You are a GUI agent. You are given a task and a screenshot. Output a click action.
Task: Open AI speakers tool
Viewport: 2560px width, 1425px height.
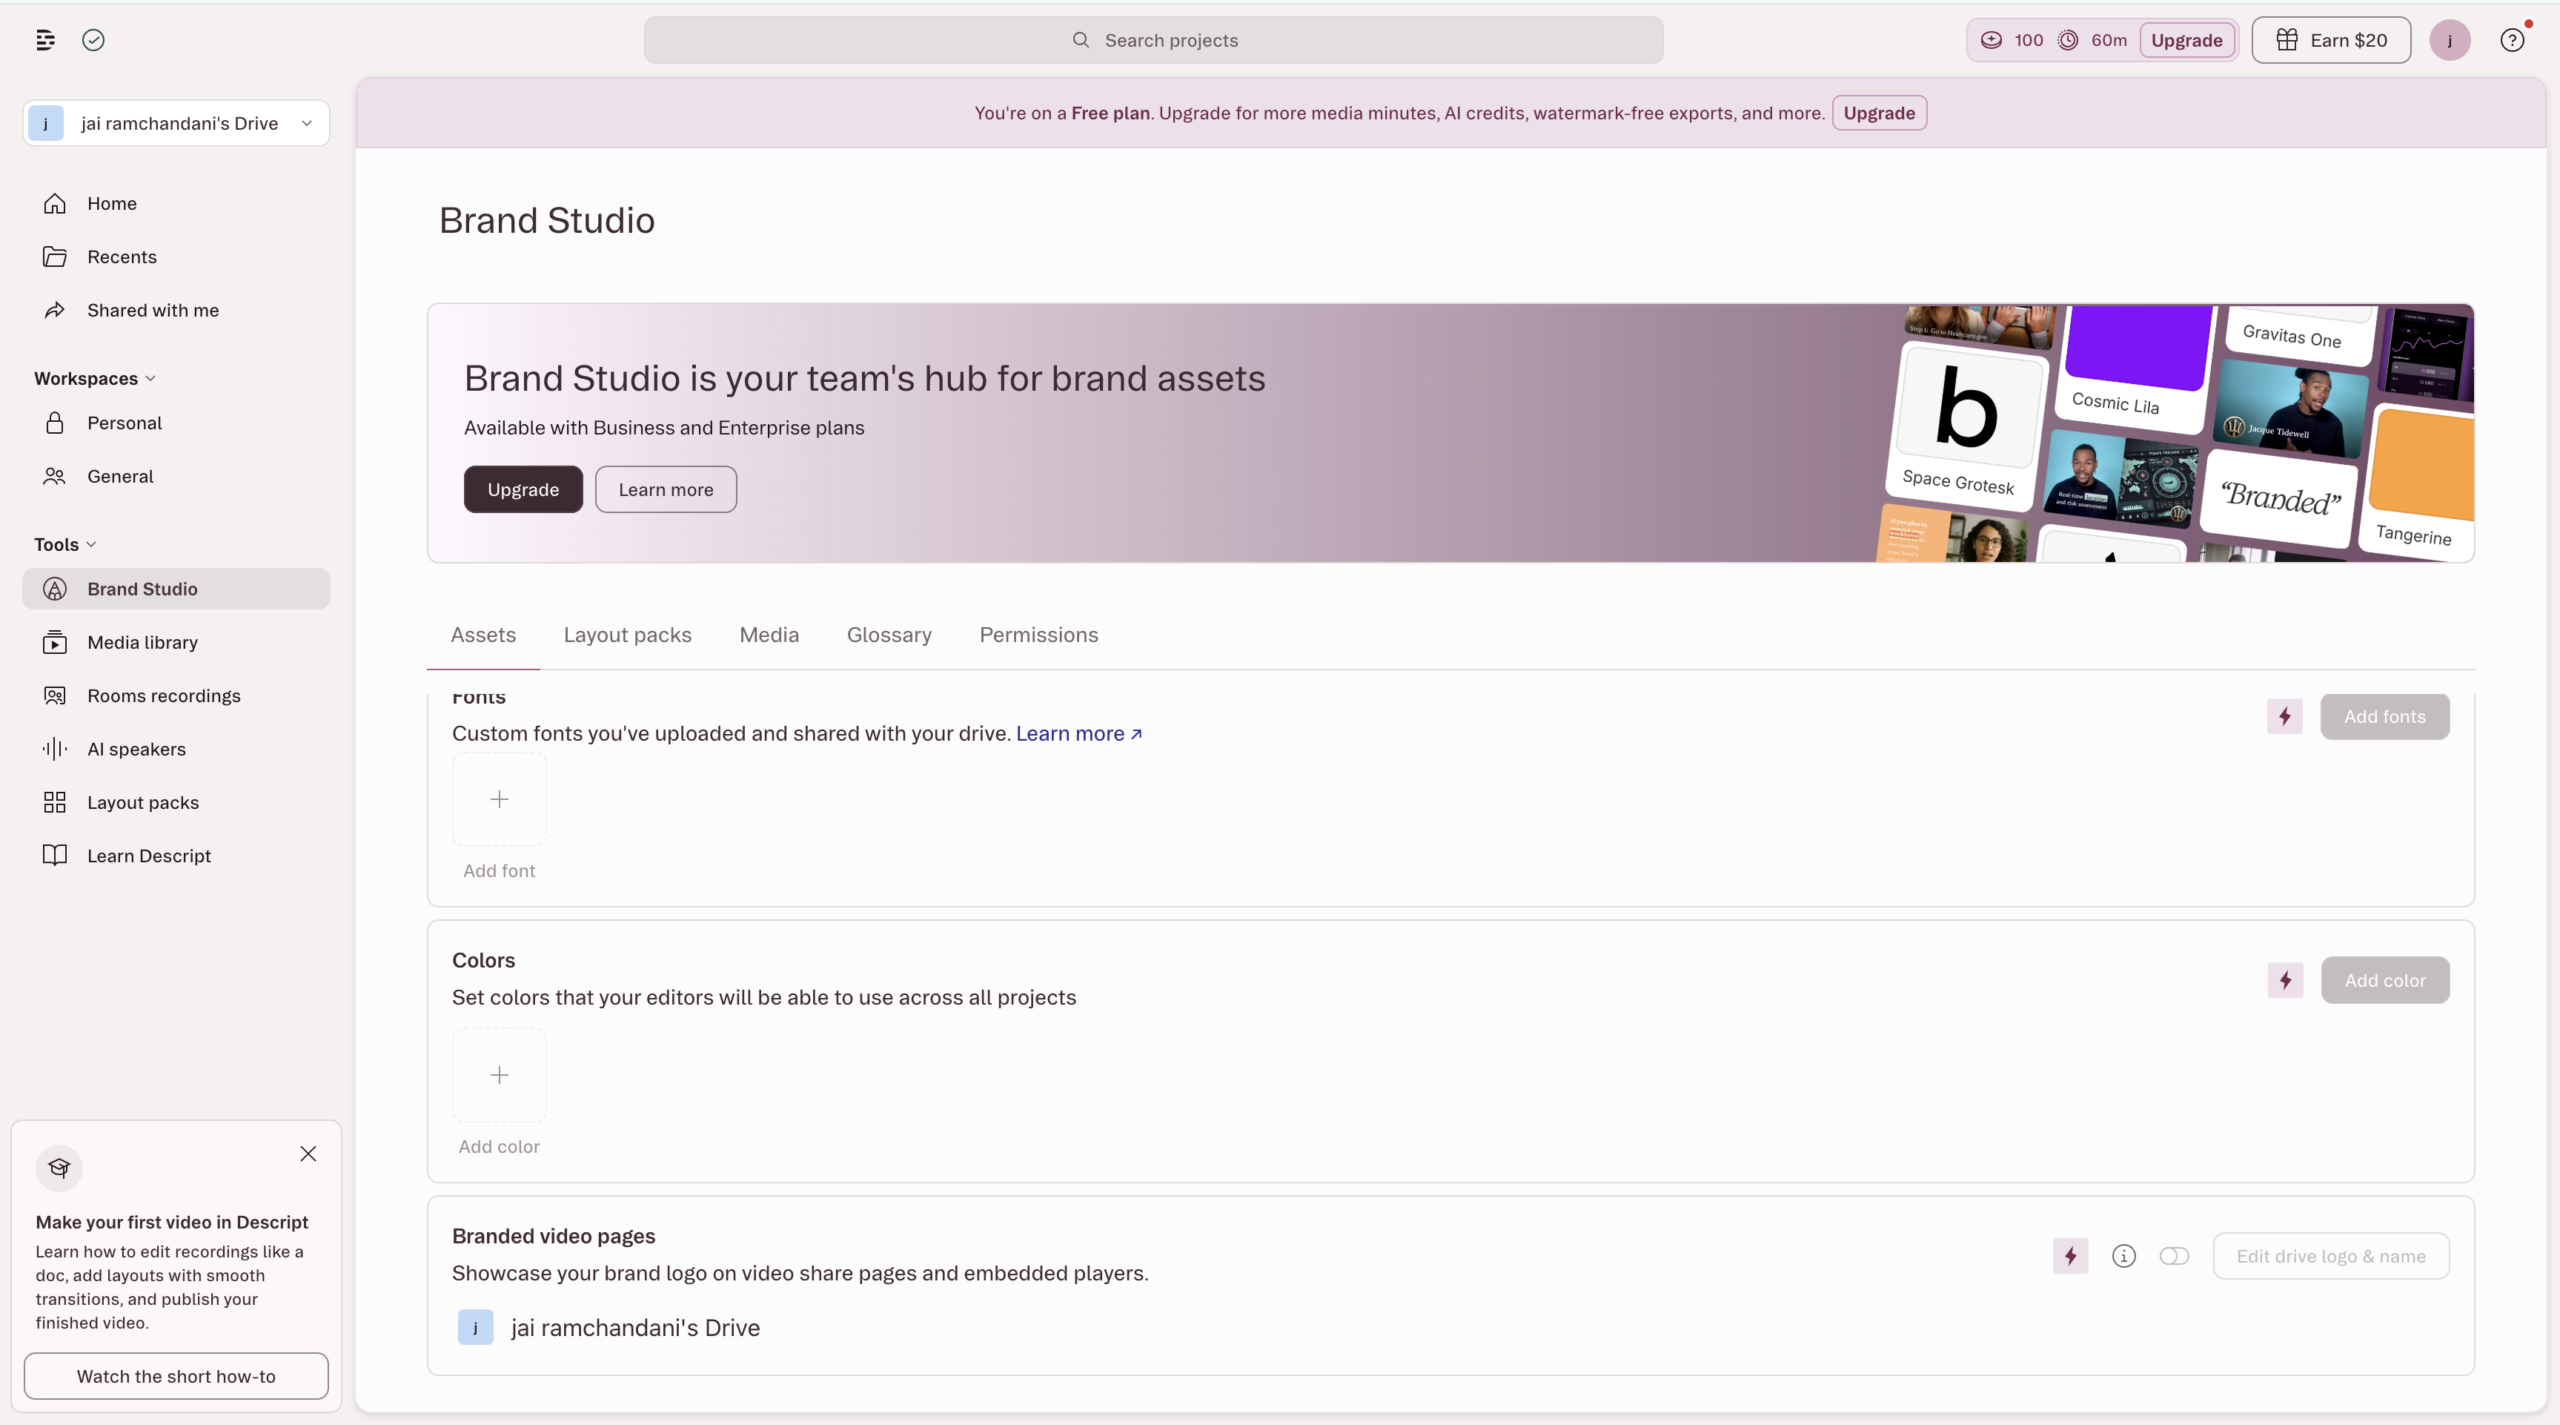click(x=176, y=749)
